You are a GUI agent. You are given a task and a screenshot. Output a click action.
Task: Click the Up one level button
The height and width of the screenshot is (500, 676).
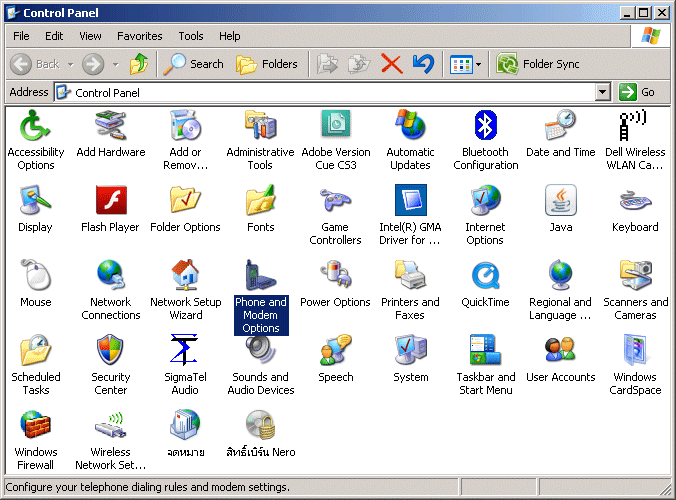139,64
